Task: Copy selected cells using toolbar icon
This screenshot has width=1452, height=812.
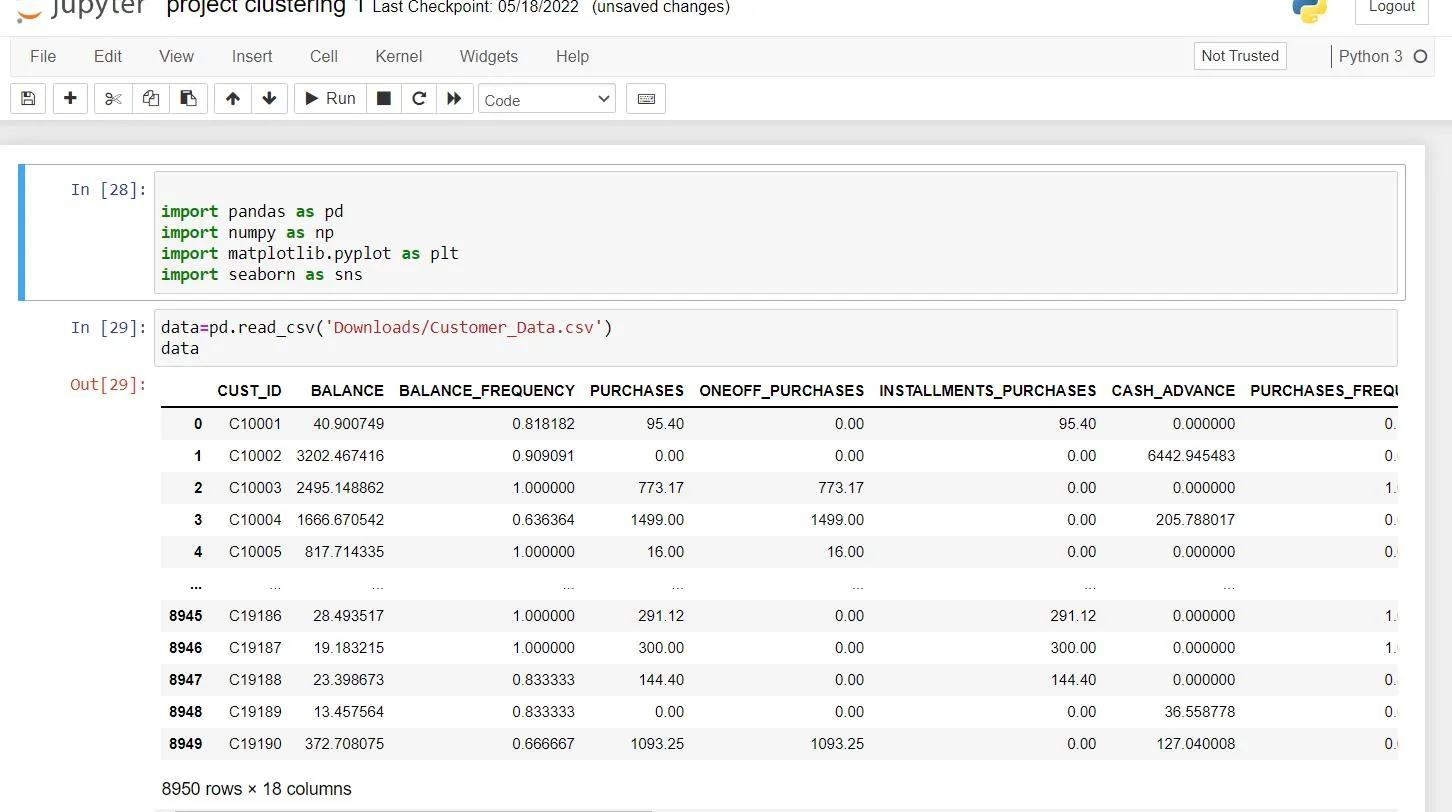Action: 151,99
